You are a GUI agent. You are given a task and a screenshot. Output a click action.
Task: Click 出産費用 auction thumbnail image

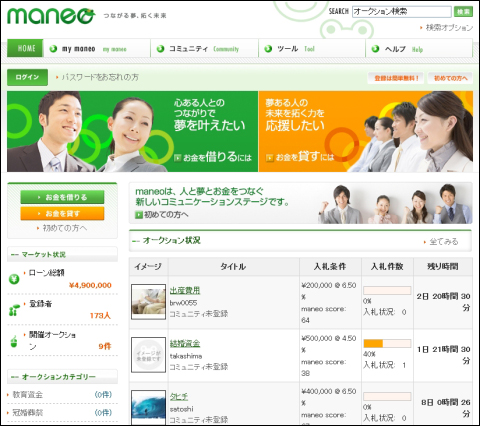pyautogui.click(x=148, y=302)
